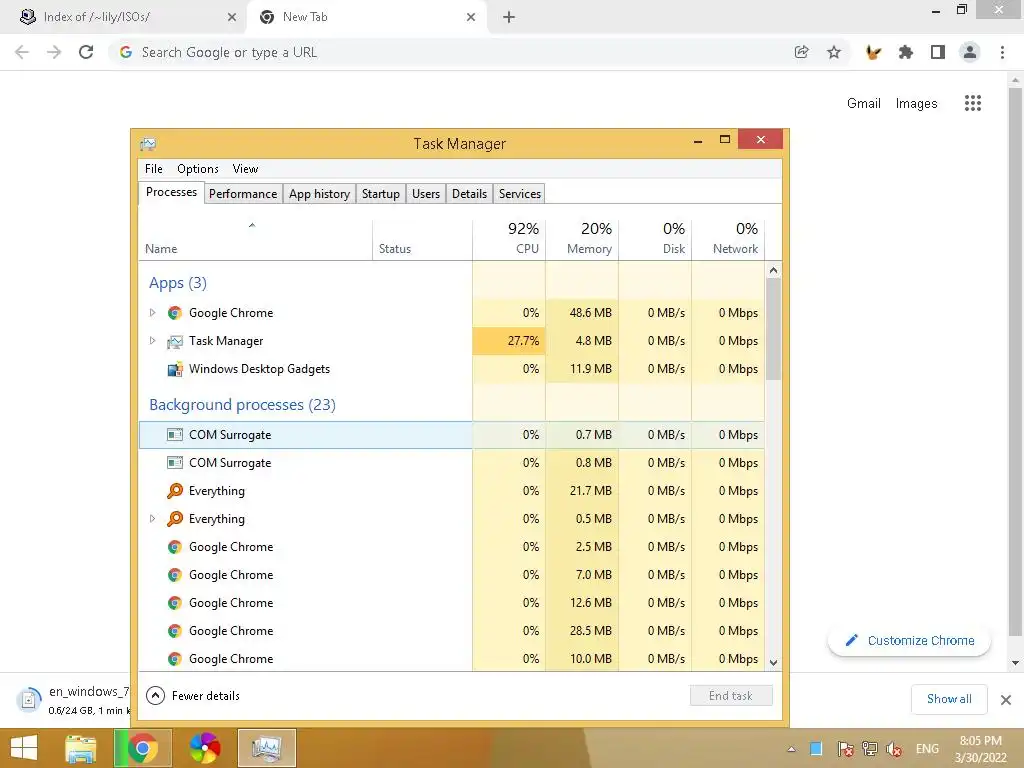
Task: Show hidden tray icons arrow
Action: (792, 749)
